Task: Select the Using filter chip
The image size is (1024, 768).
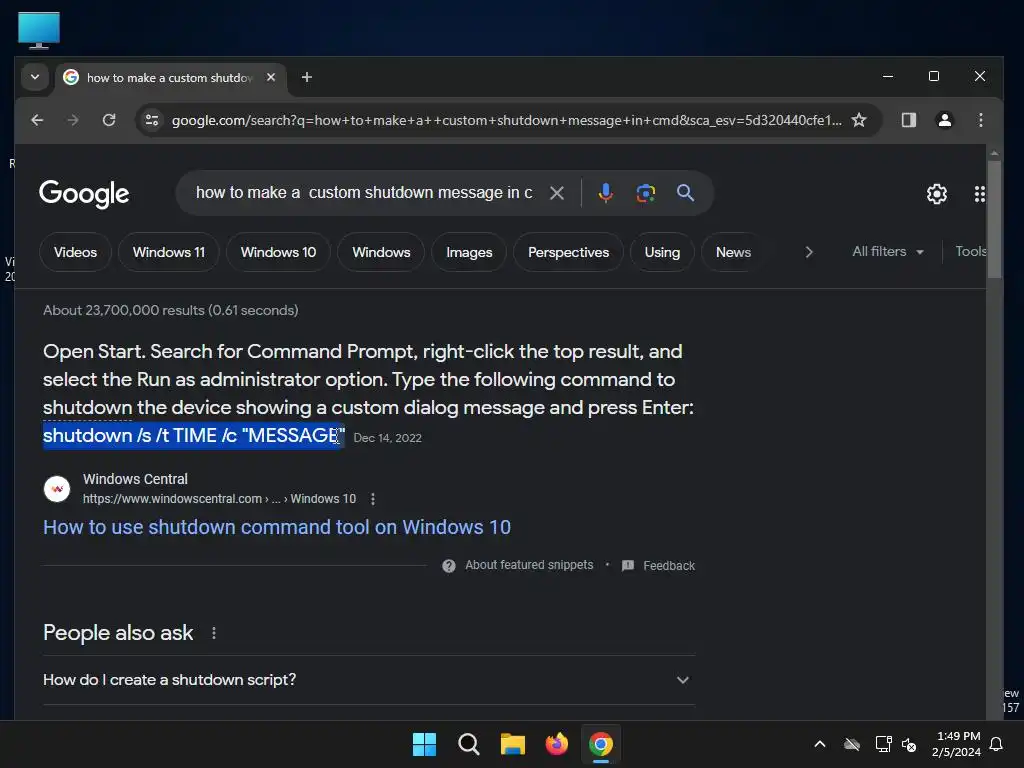Action: (x=662, y=252)
